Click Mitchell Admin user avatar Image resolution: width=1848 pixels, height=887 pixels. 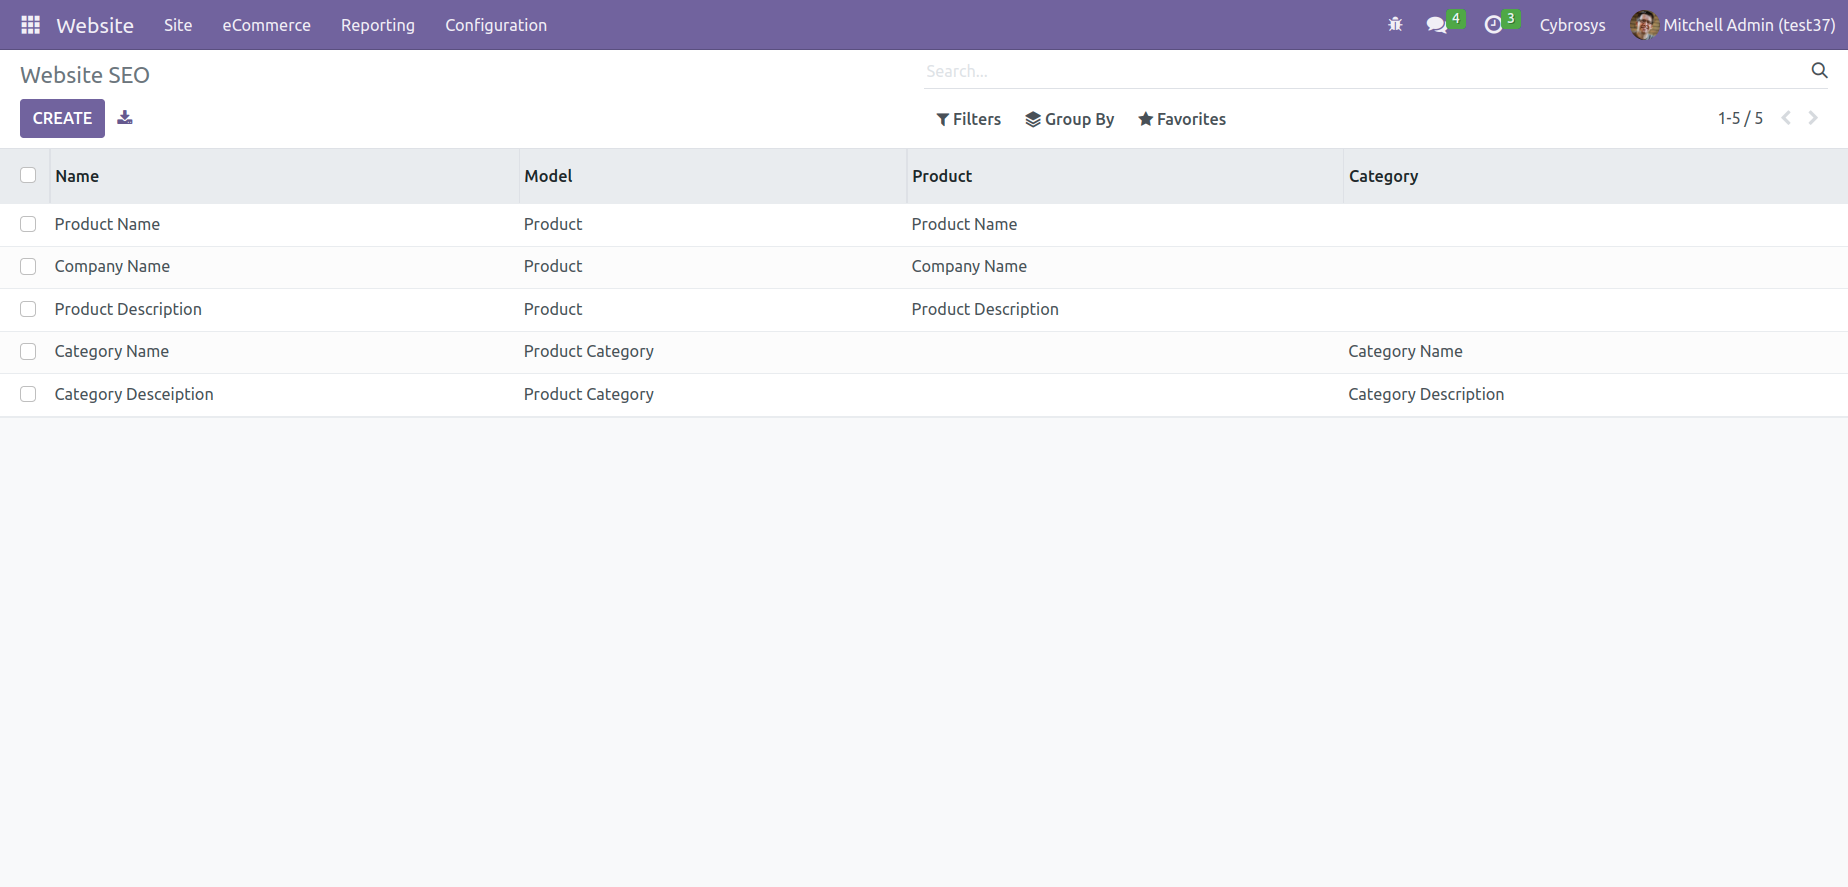tap(1643, 25)
